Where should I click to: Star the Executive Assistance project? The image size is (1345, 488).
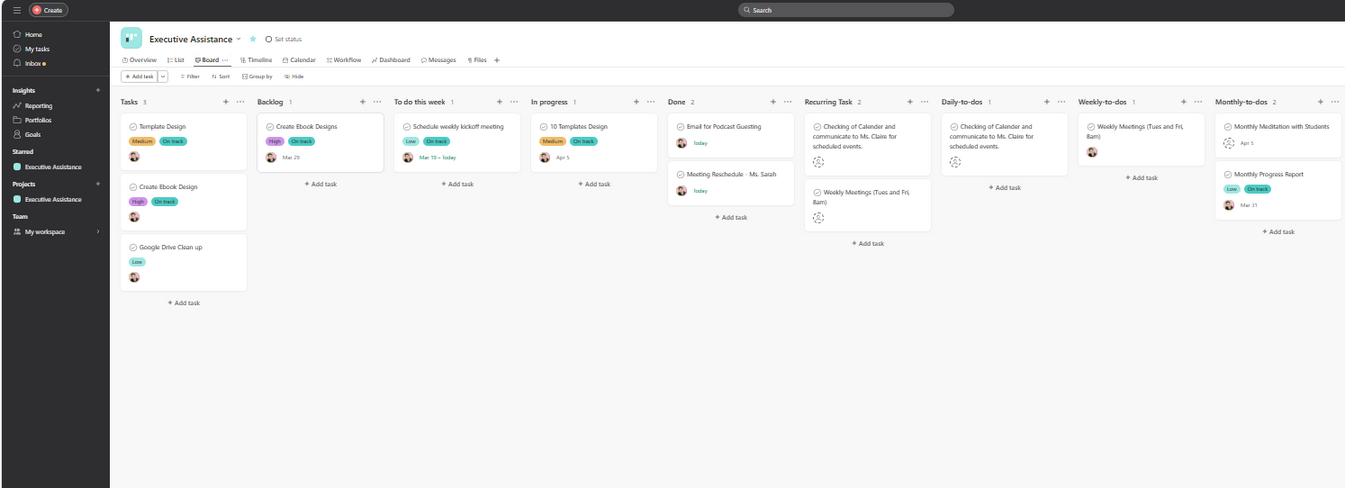253,39
